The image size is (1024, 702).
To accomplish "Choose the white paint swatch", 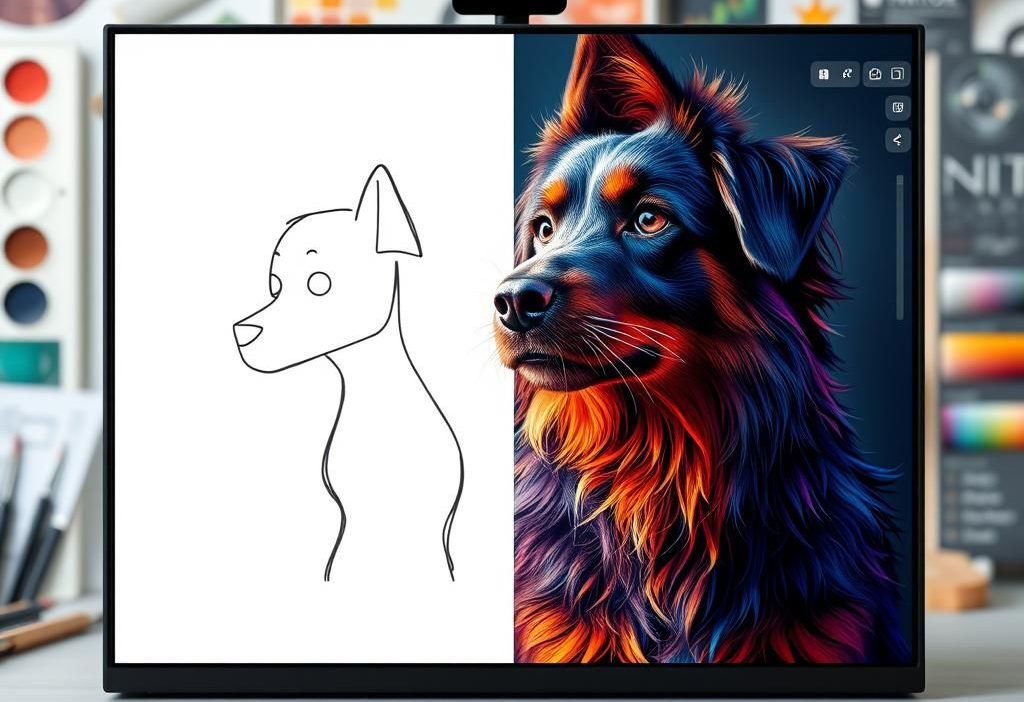I will 26,192.
